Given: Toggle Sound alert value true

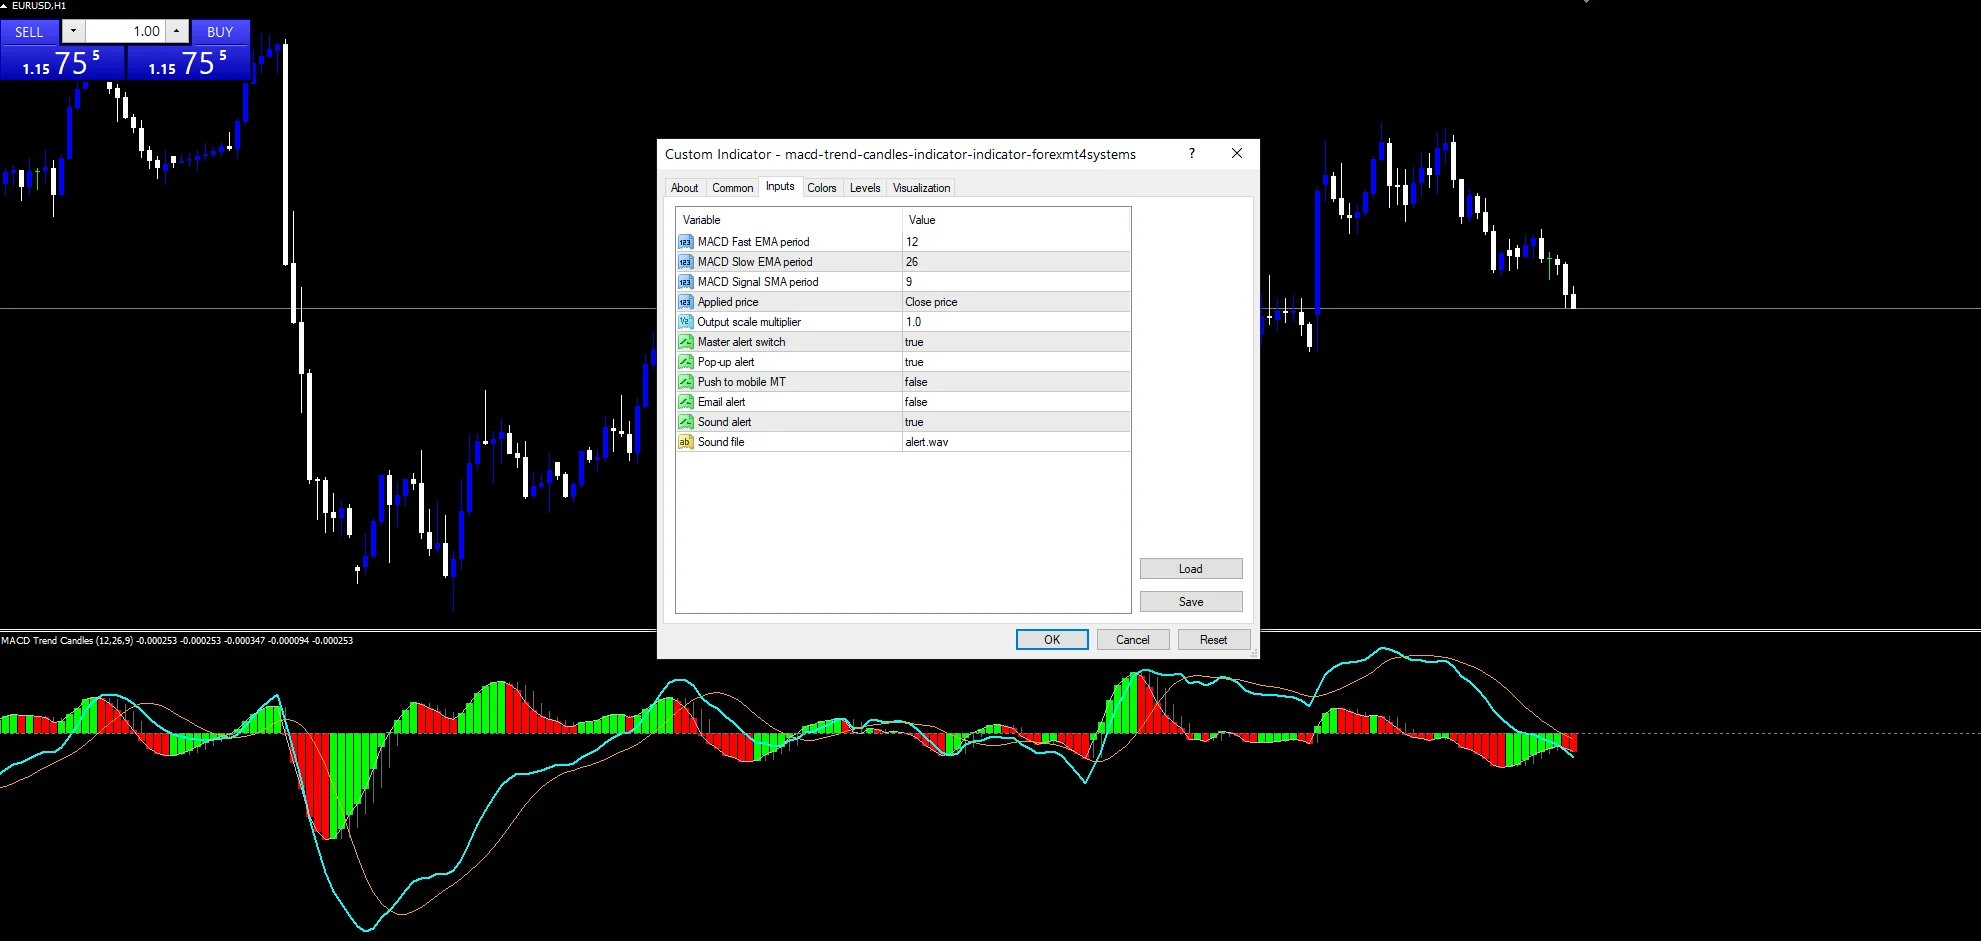Looking at the screenshot, I should pos(1016,422).
